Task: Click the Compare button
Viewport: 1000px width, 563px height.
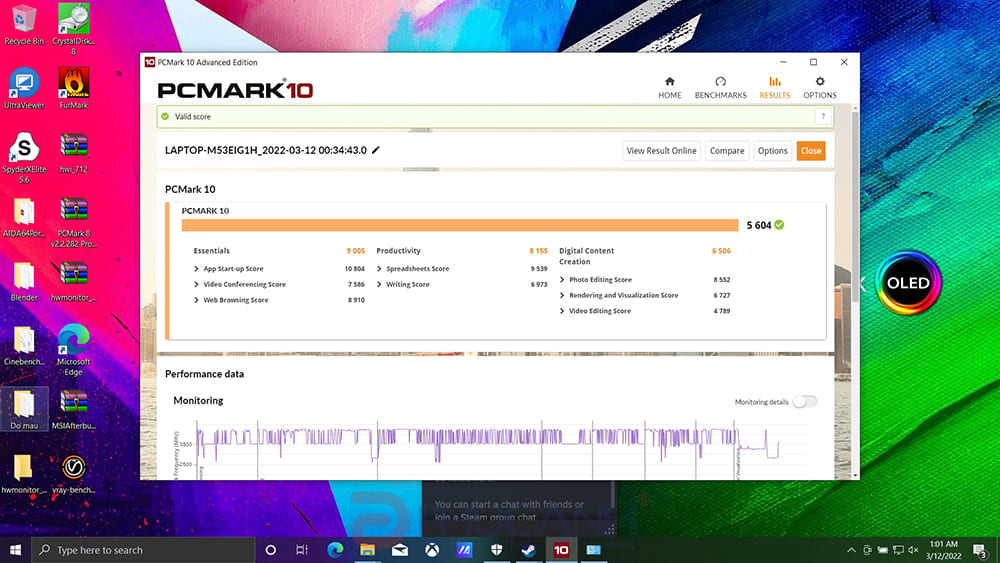Action: coord(727,150)
